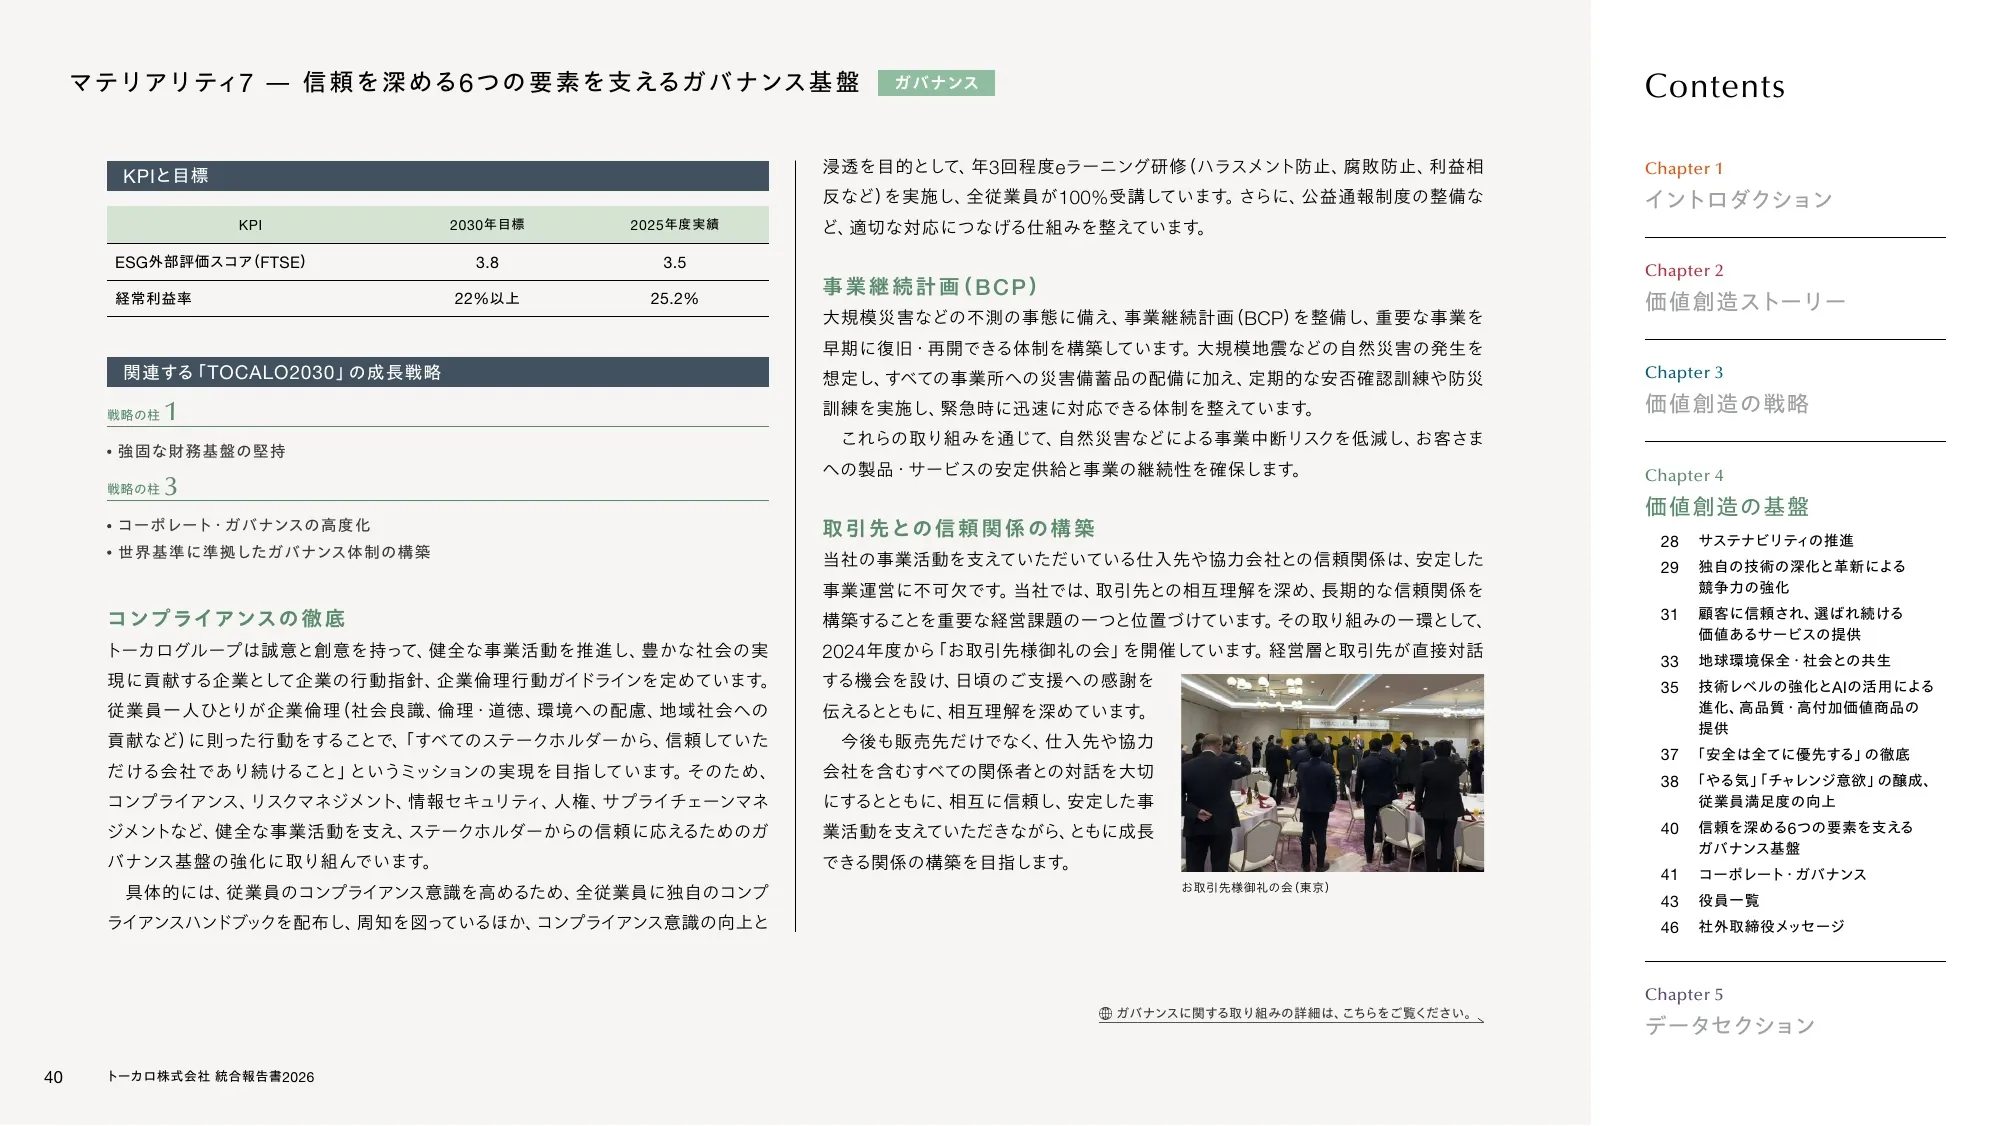Click the footer text トーカロ株式会社 統合報告書2026
This screenshot has height=1126, width=2000.
pyautogui.click(x=210, y=1077)
